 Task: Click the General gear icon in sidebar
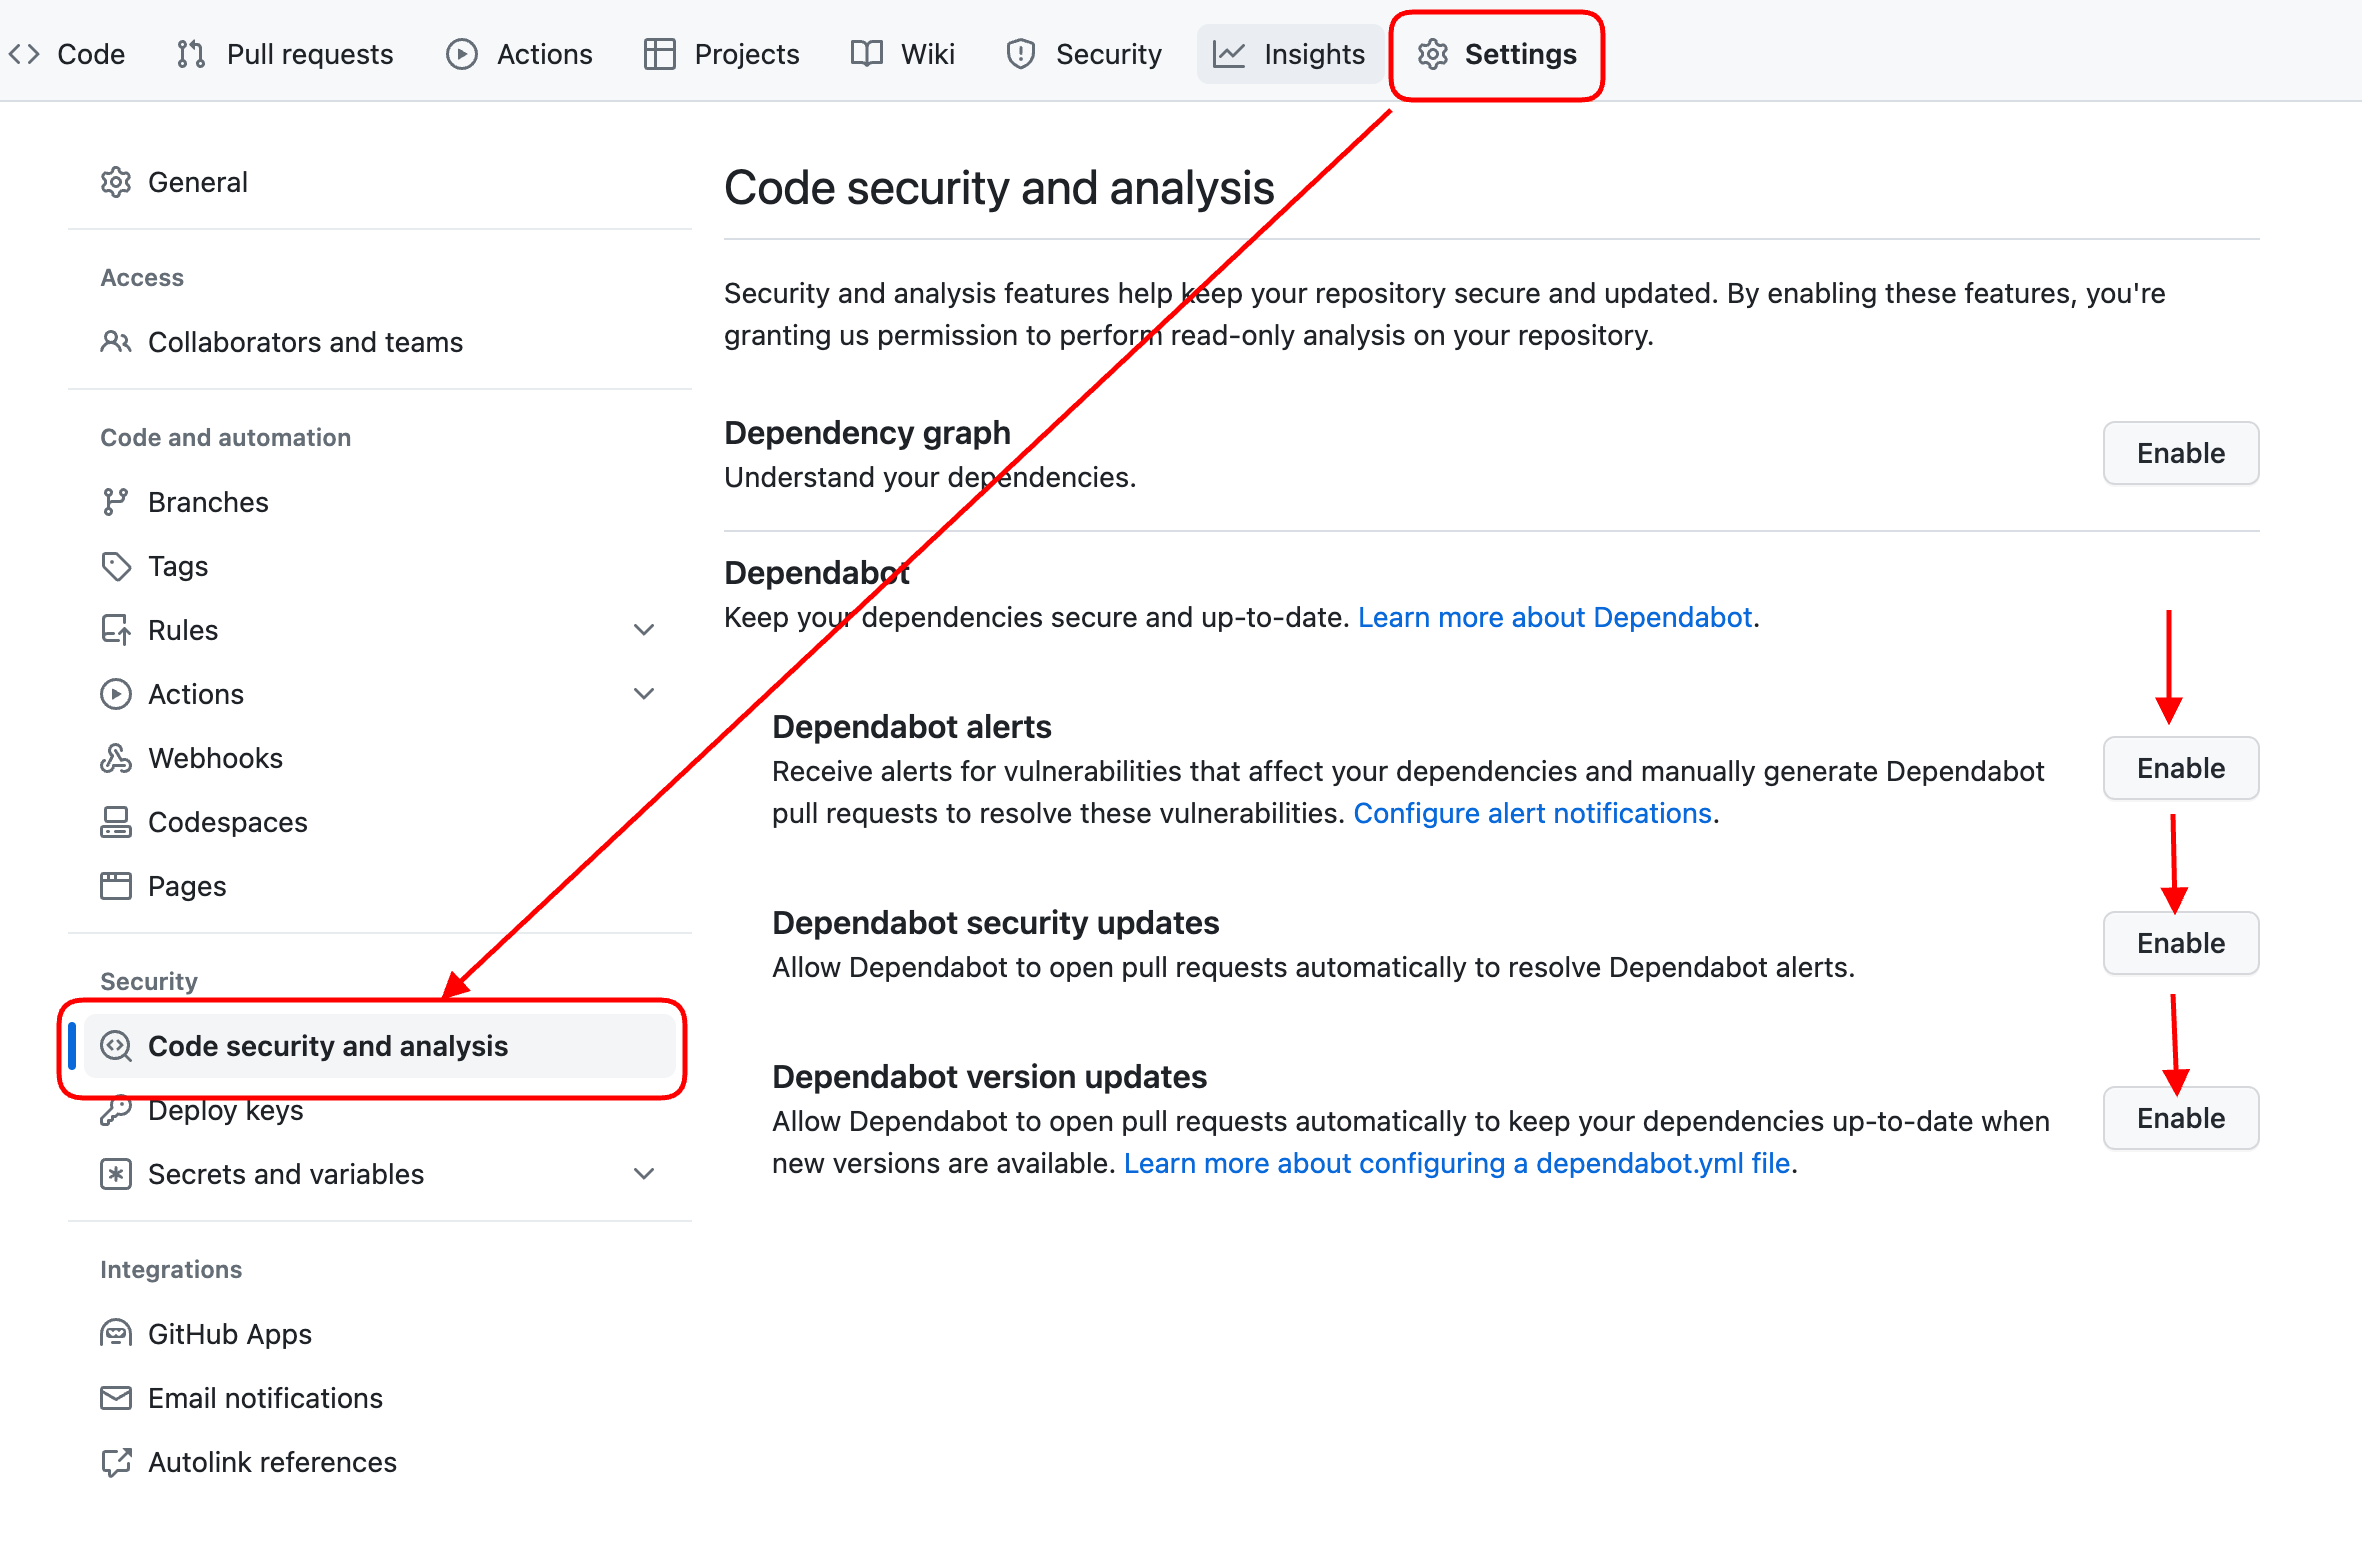click(x=116, y=182)
